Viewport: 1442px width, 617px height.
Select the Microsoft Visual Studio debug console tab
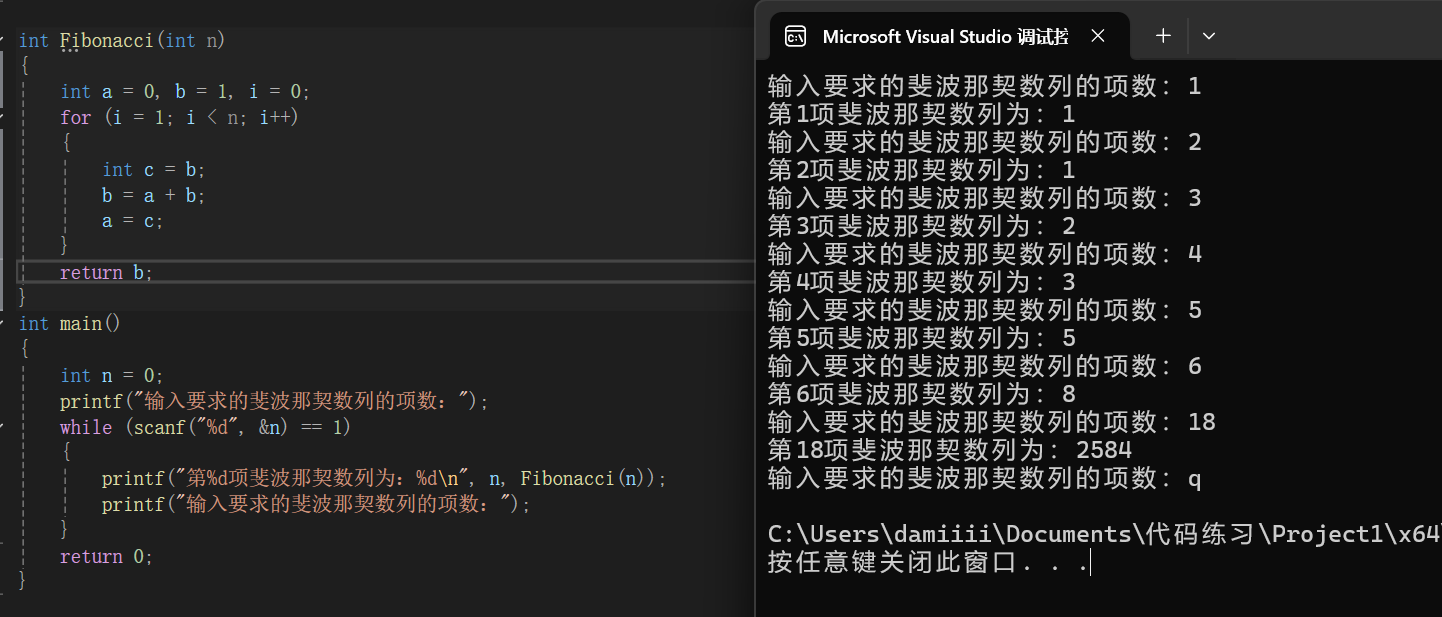(x=944, y=37)
